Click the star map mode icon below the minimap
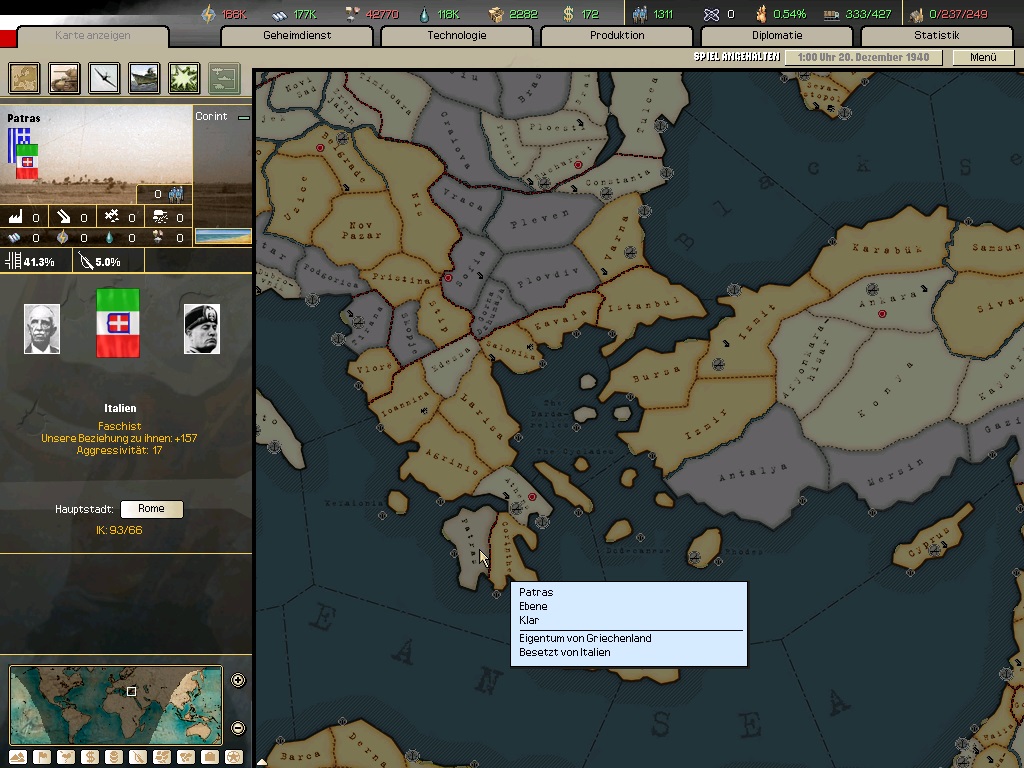 (x=233, y=757)
